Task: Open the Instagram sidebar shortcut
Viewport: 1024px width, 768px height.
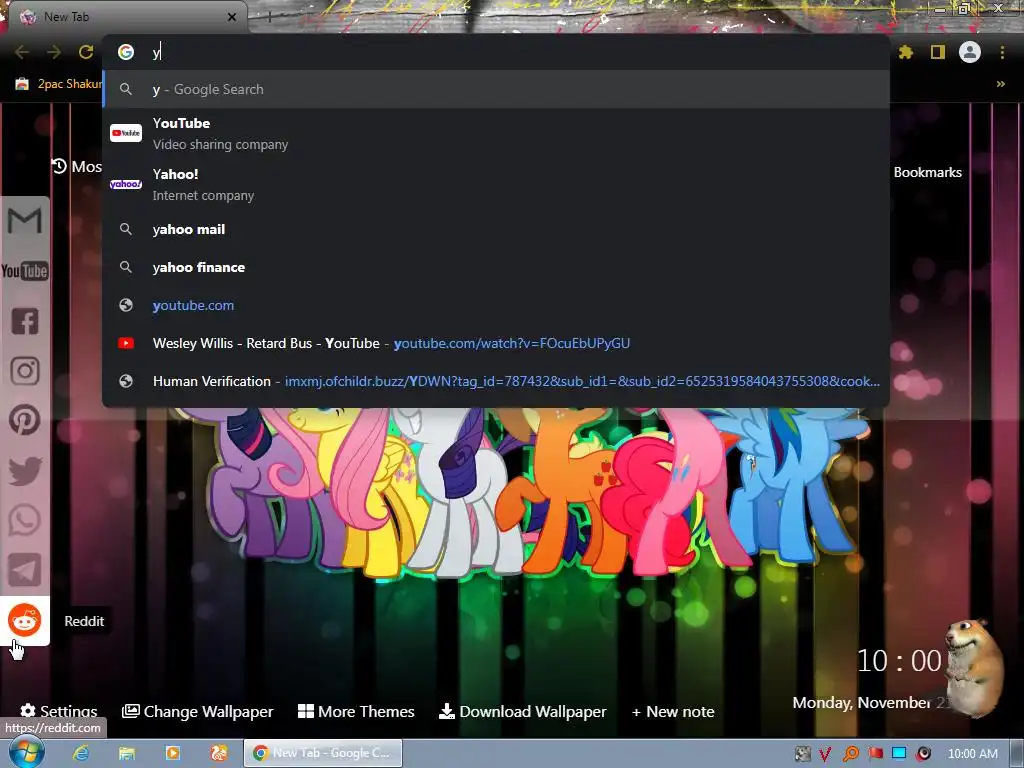Action: 25,370
